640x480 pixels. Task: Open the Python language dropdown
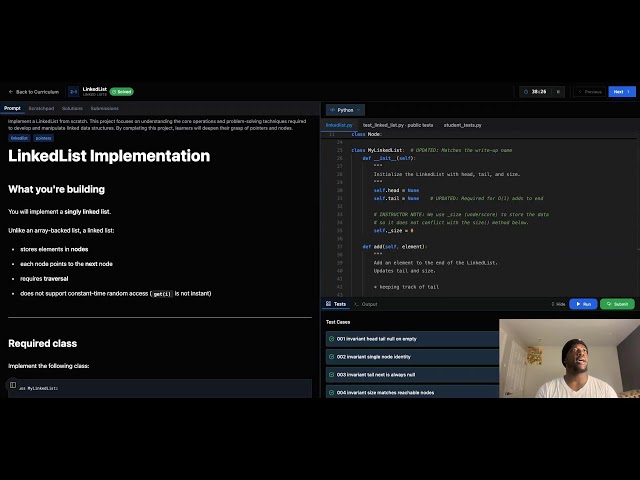(x=345, y=110)
